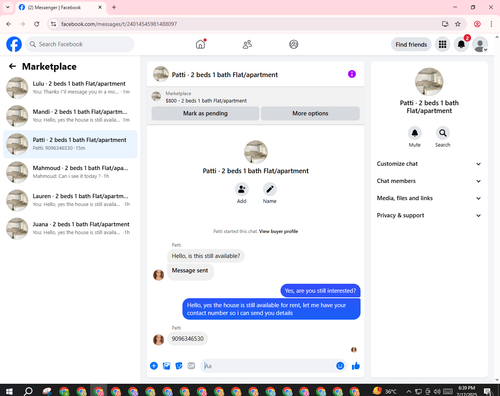
Task: Open a new browser tab
Action: click(114, 7)
